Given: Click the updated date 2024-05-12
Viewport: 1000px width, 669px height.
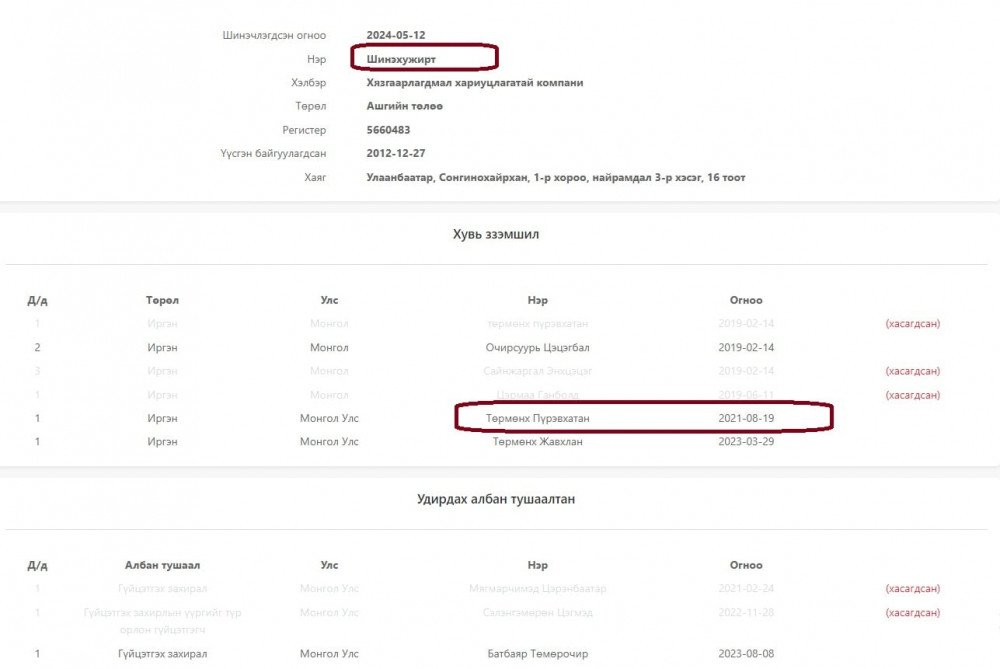Looking at the screenshot, I should [x=396, y=35].
